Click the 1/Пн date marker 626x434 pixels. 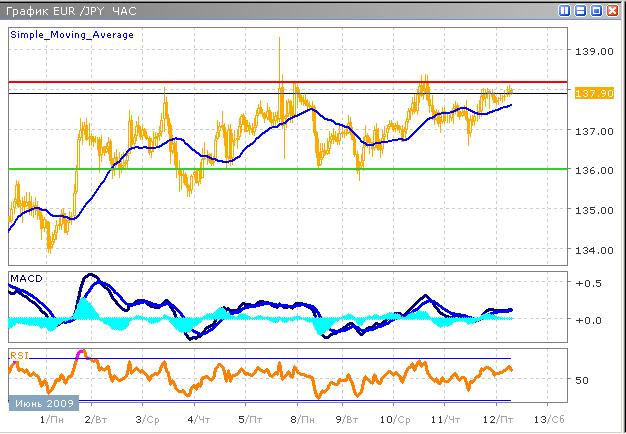click(x=48, y=419)
